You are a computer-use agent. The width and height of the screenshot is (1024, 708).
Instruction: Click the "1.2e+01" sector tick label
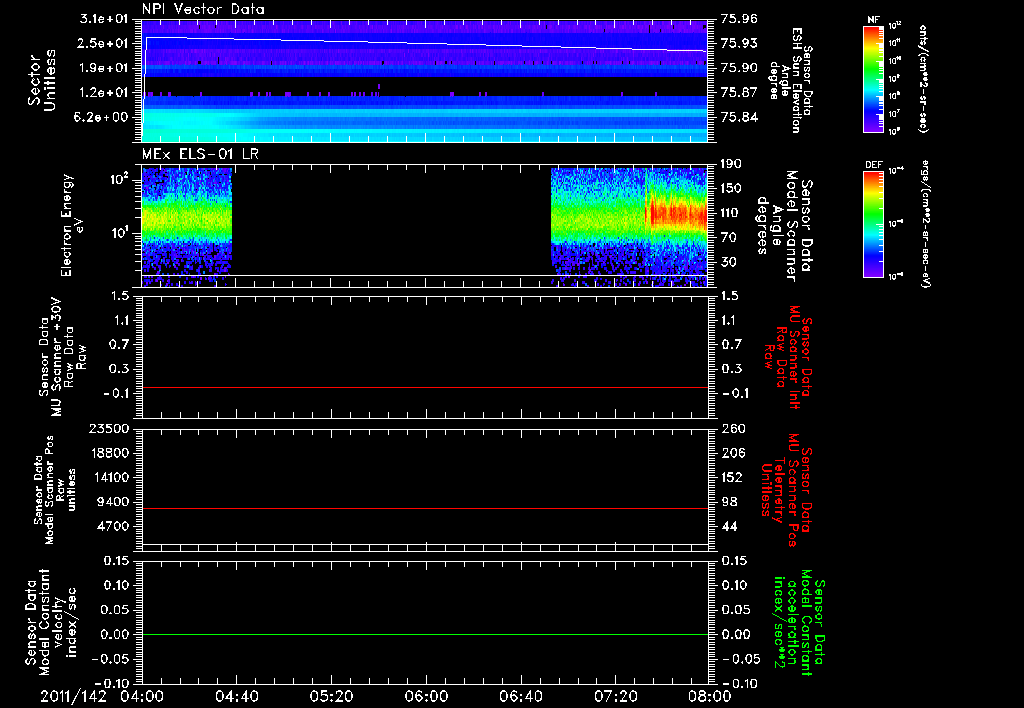click(104, 93)
